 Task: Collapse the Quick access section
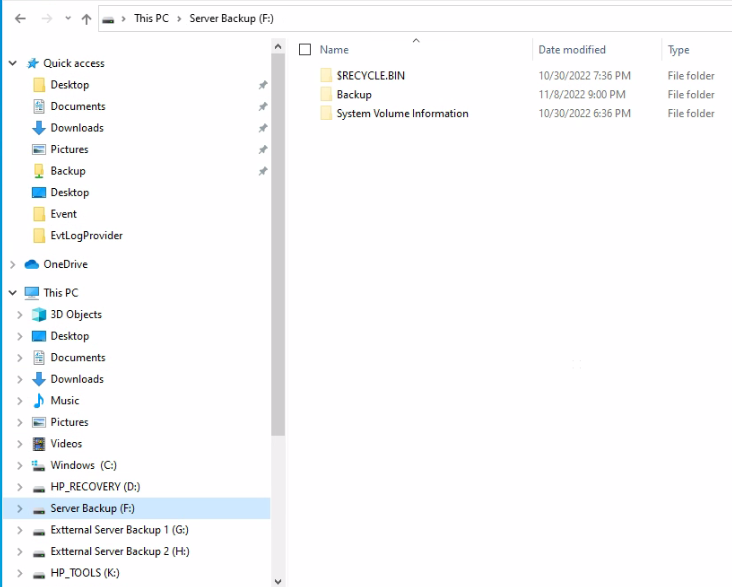click(x=13, y=63)
